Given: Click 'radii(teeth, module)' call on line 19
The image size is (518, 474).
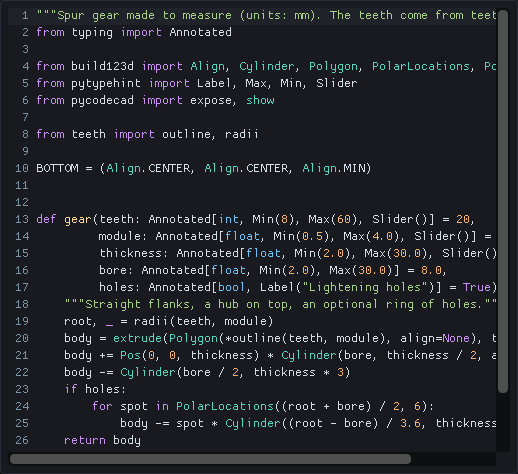Looking at the screenshot, I should point(203,321).
